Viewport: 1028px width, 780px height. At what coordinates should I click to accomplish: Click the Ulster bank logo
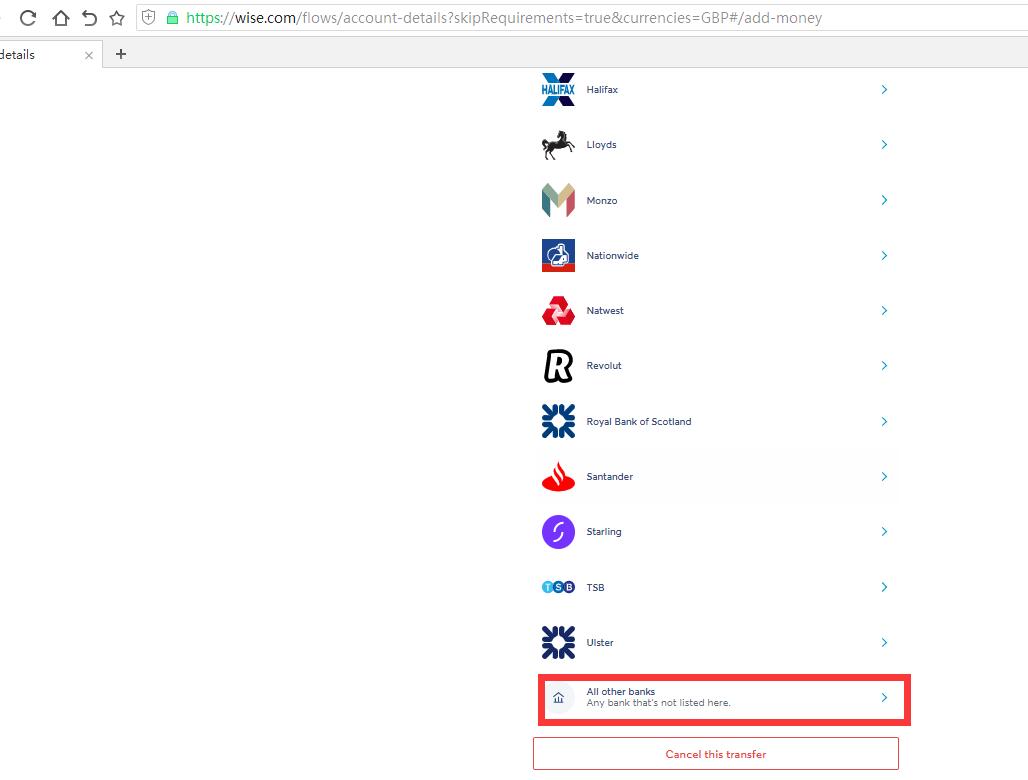pyautogui.click(x=558, y=642)
